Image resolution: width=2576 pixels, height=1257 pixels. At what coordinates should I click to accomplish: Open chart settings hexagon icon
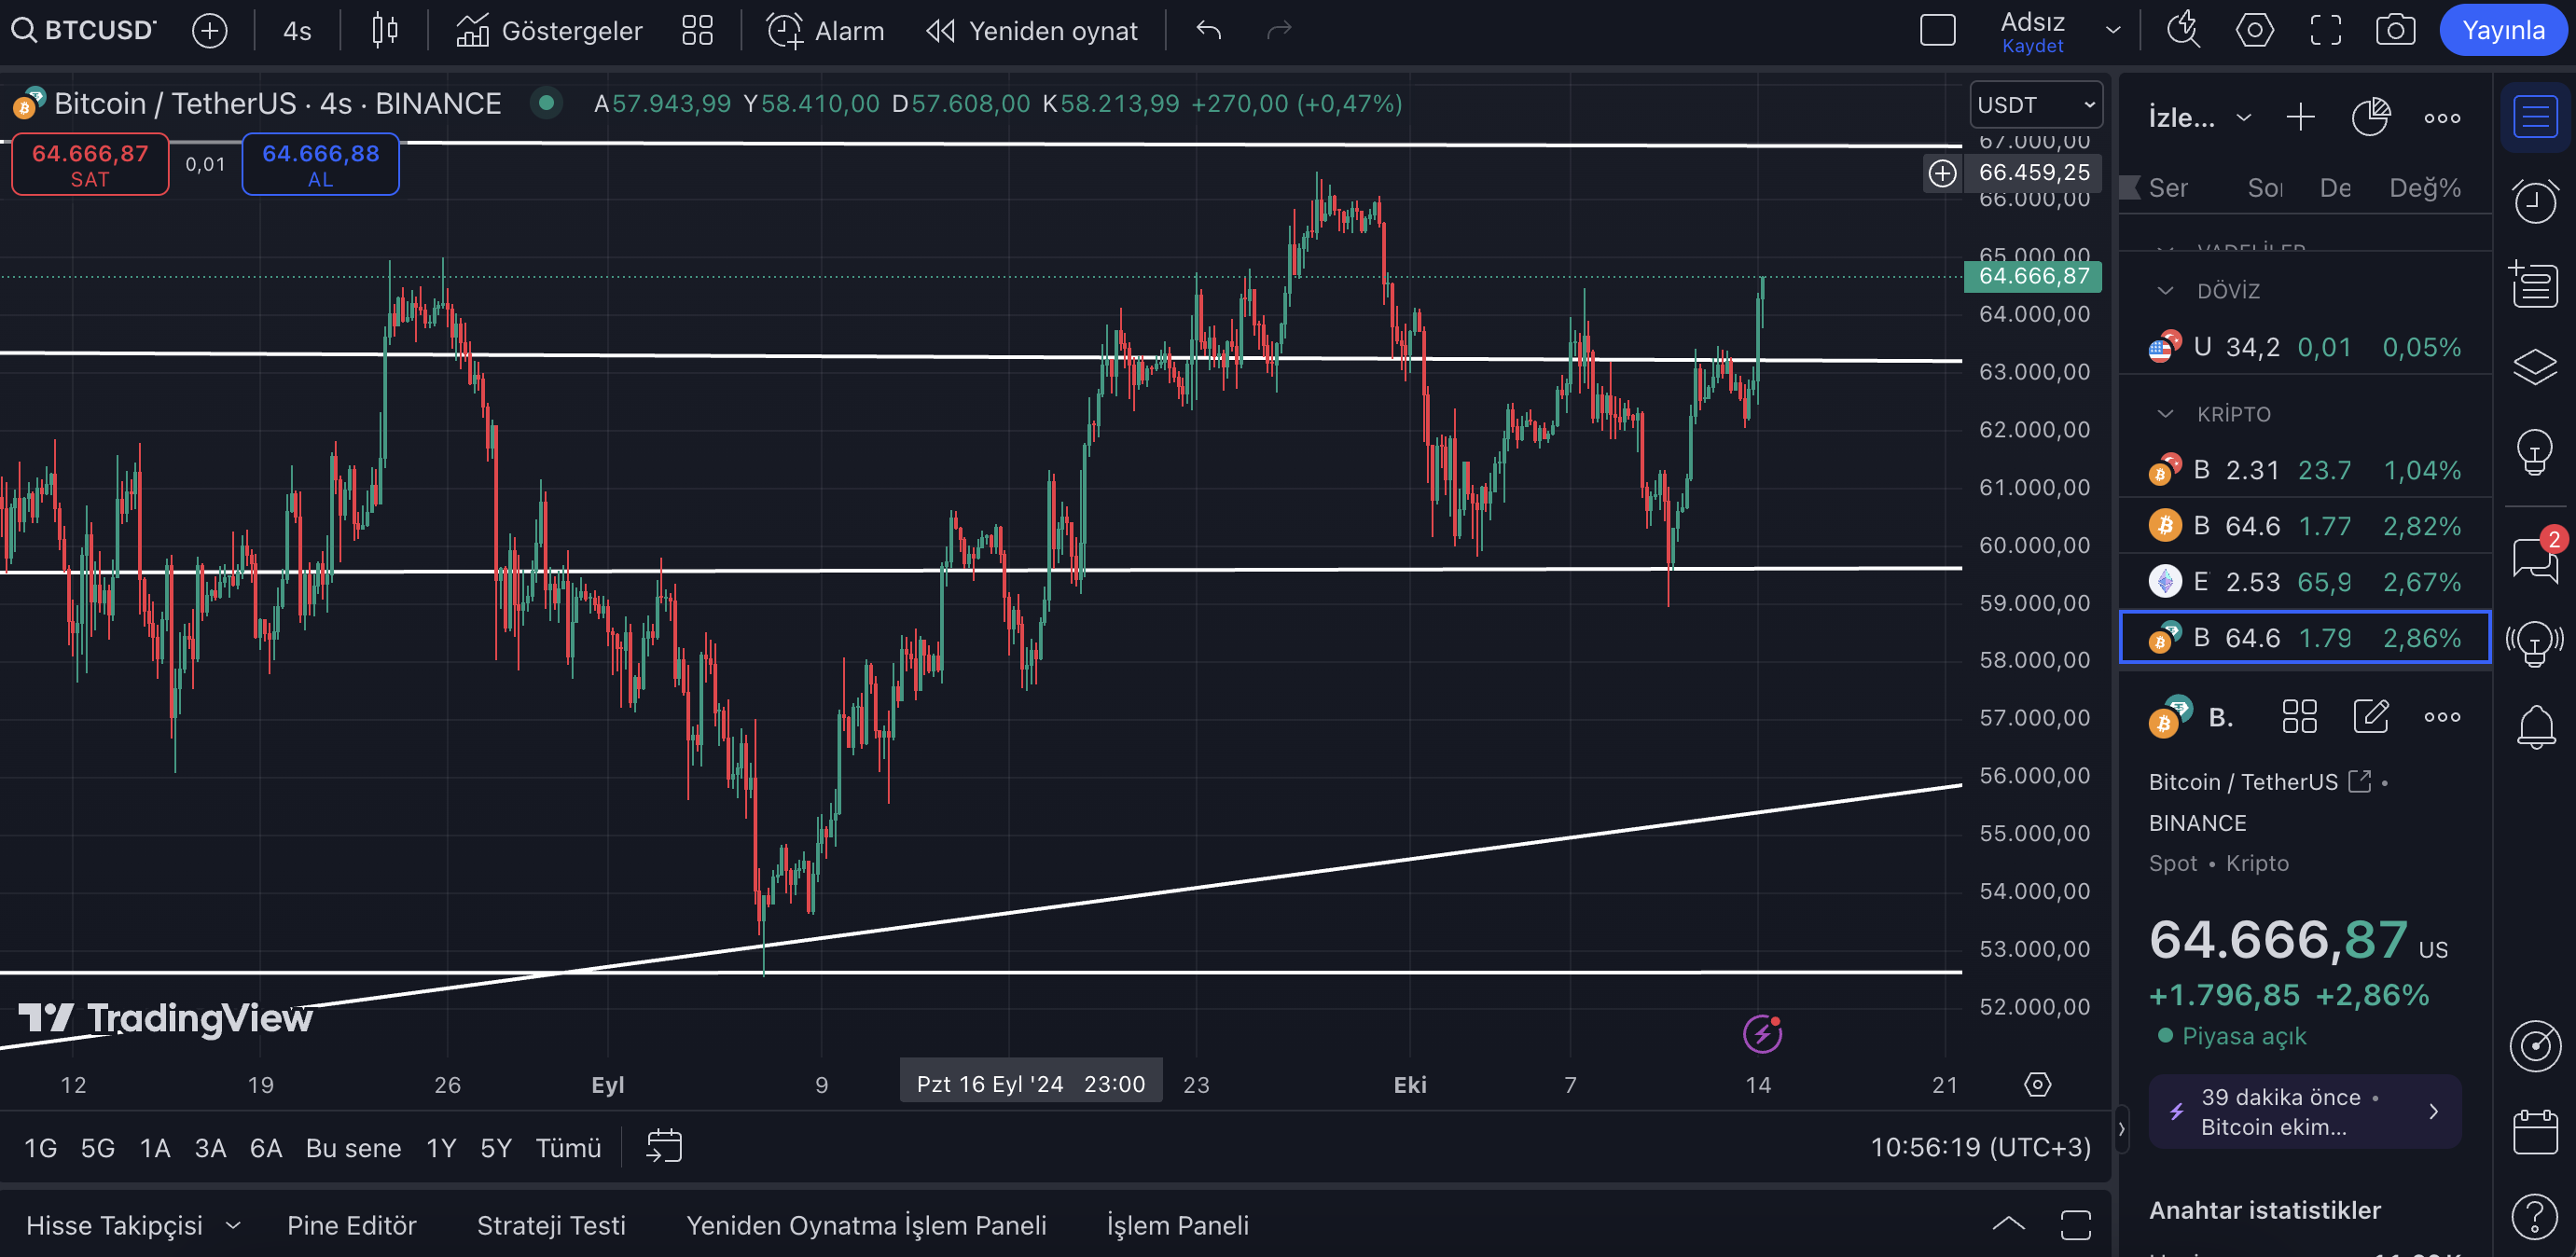click(x=2254, y=31)
